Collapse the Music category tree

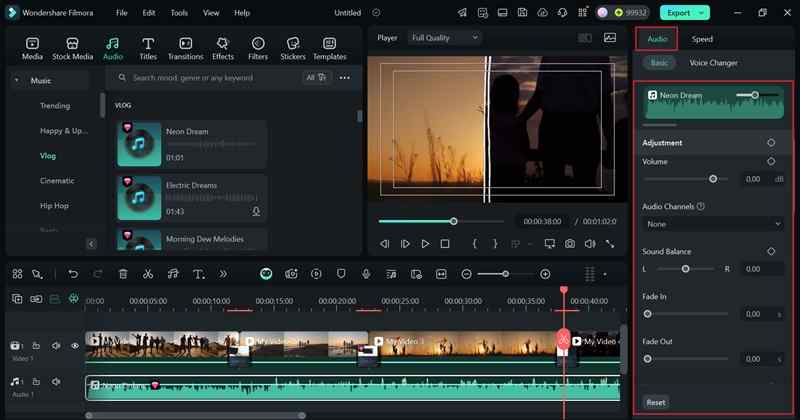pyautogui.click(x=17, y=81)
